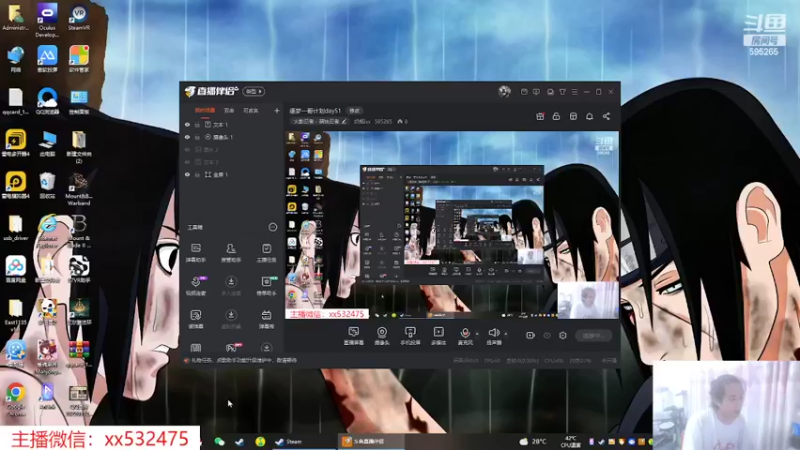The width and height of the screenshot is (800, 450).
Task: Open the bottom row tool with the red badge
Action: (x=232, y=348)
